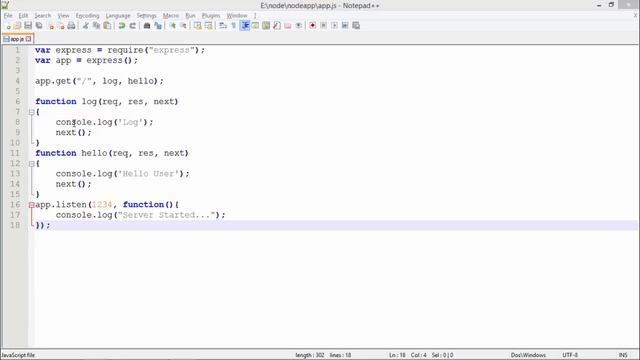Select the app.js document tab

pyautogui.click(x=17, y=39)
